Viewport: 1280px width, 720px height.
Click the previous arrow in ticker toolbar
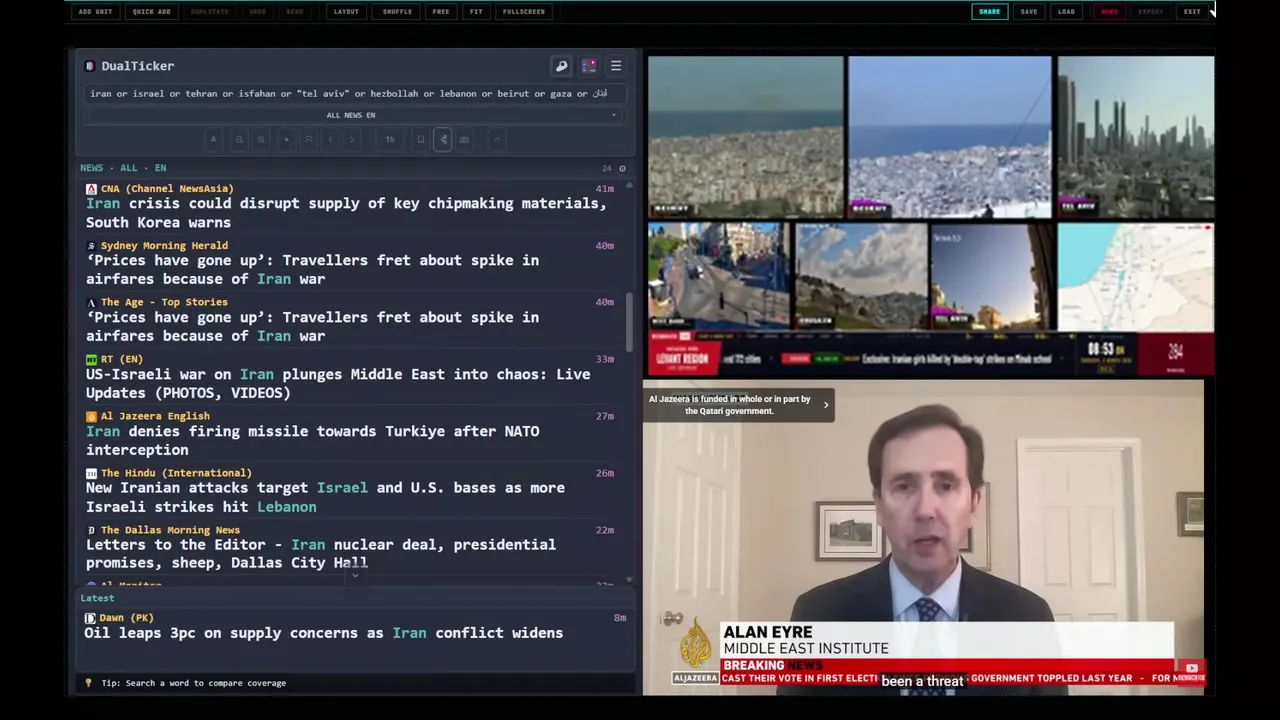[x=330, y=139]
